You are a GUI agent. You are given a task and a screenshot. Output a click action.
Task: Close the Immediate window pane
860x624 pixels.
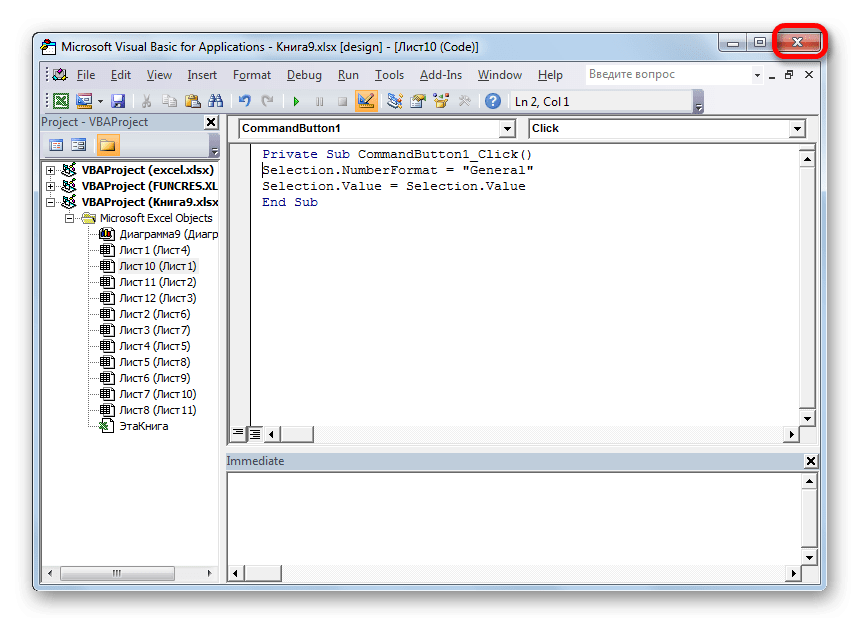811,461
